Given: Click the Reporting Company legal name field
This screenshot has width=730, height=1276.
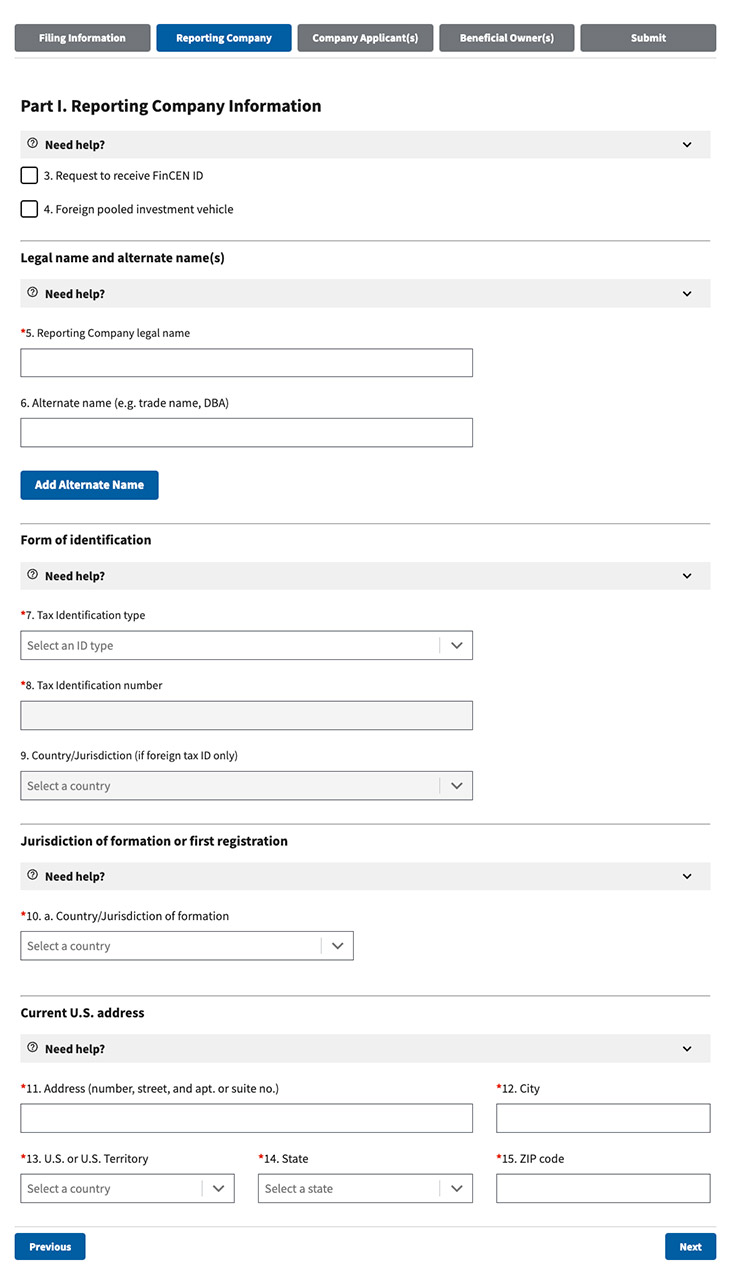Looking at the screenshot, I should tap(246, 362).
